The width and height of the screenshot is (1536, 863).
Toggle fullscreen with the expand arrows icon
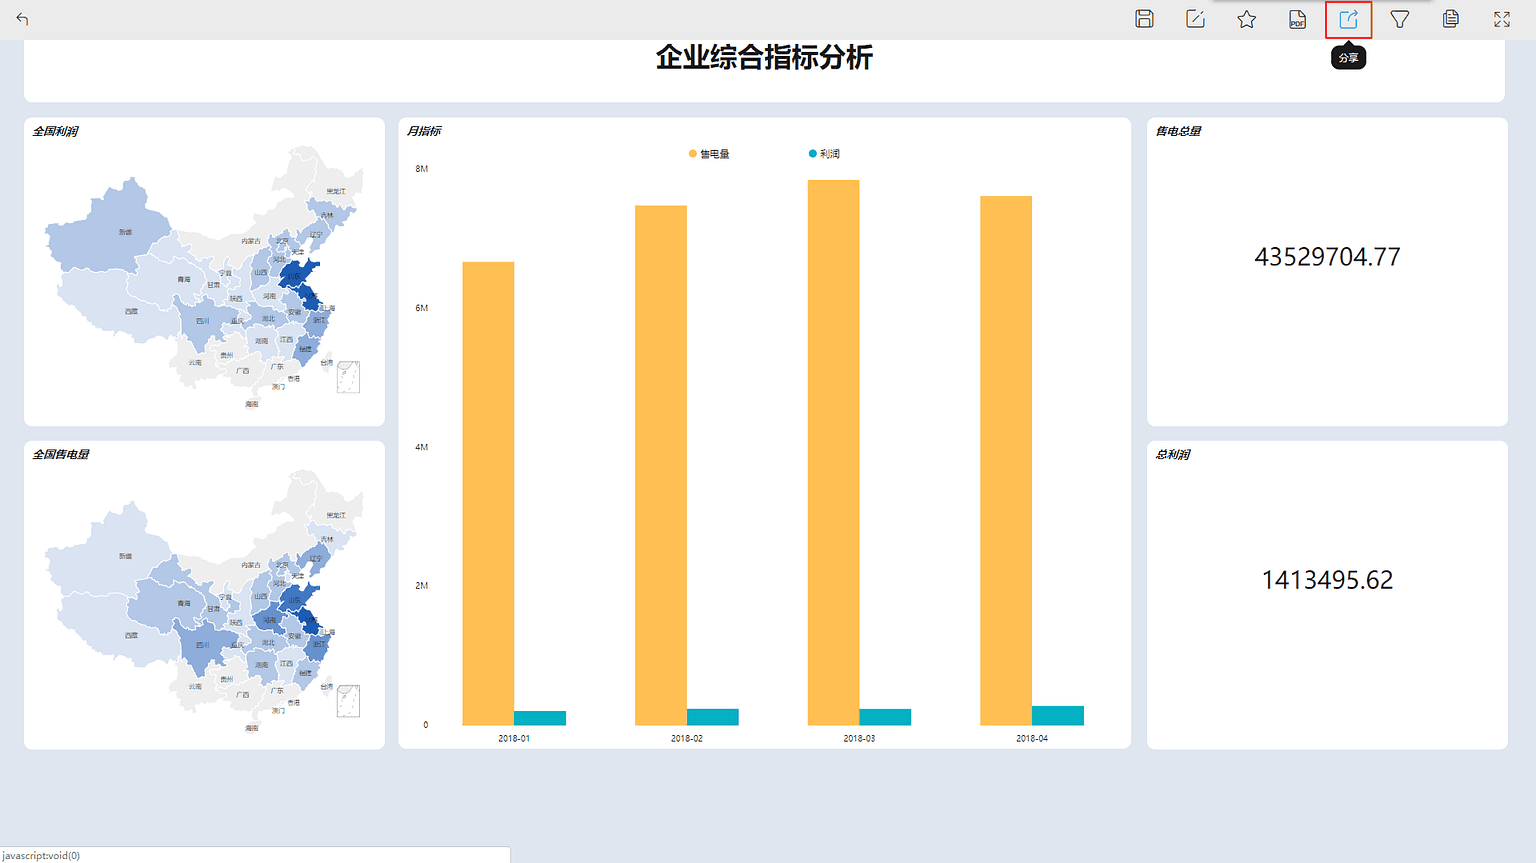click(x=1502, y=19)
